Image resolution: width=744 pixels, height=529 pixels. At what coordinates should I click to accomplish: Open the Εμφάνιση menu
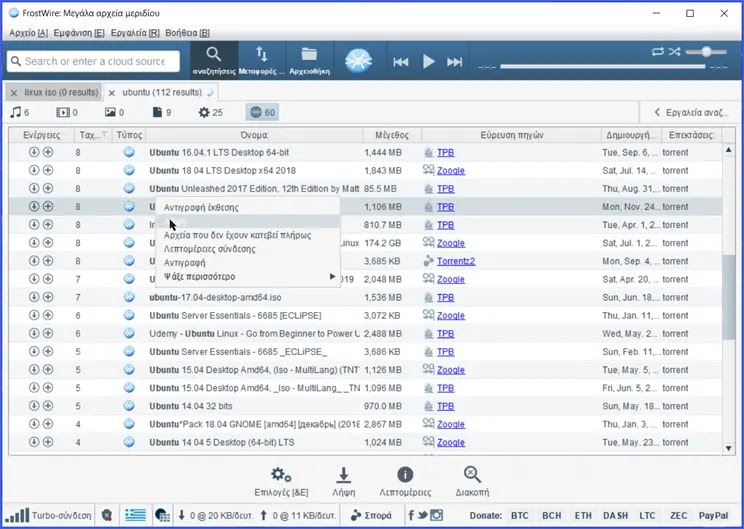[x=79, y=33]
